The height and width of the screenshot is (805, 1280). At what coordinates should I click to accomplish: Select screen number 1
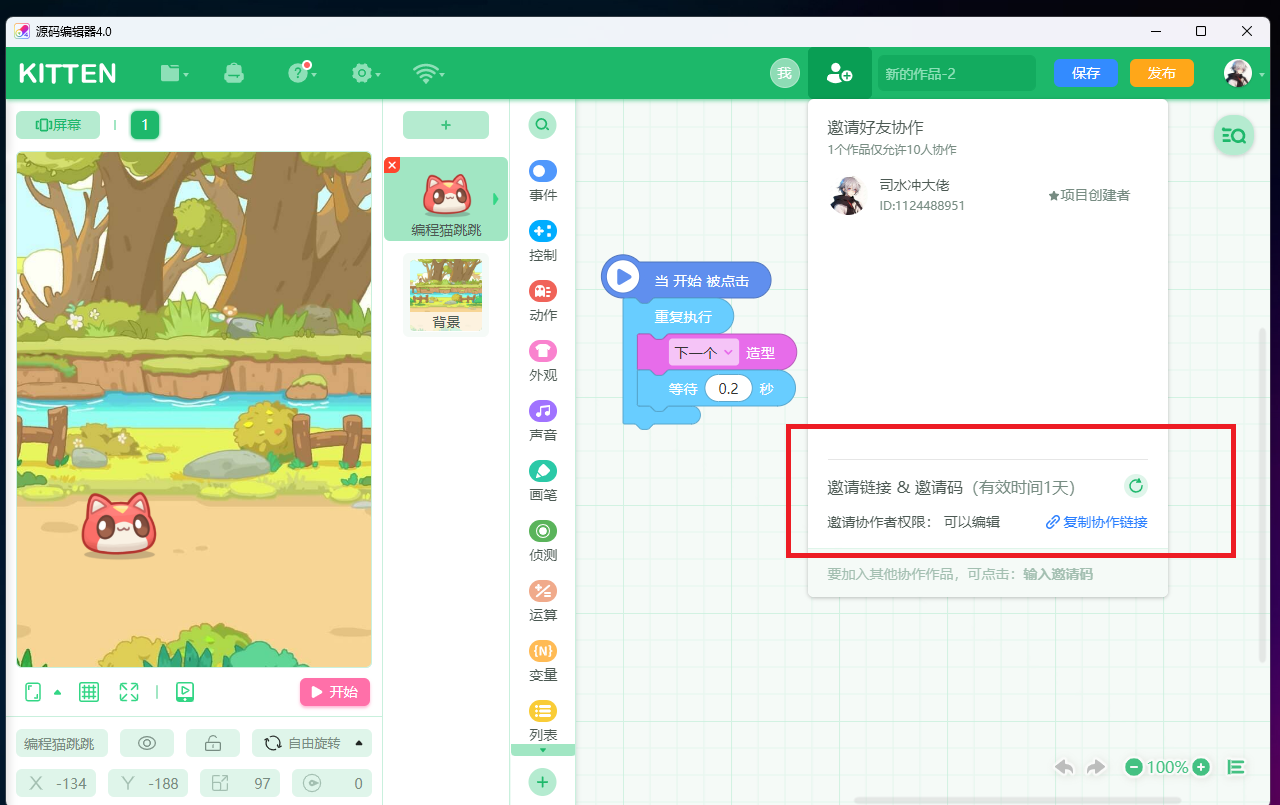click(x=145, y=125)
